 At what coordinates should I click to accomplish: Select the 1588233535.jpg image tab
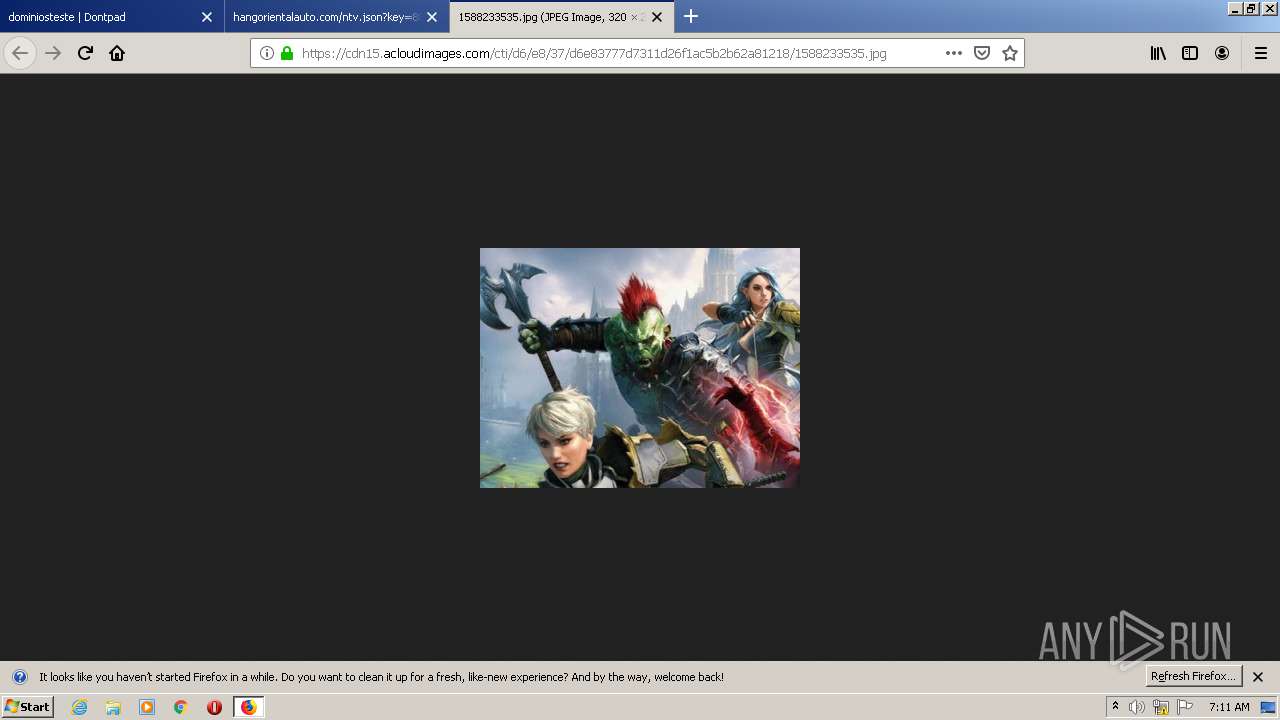pyautogui.click(x=561, y=16)
